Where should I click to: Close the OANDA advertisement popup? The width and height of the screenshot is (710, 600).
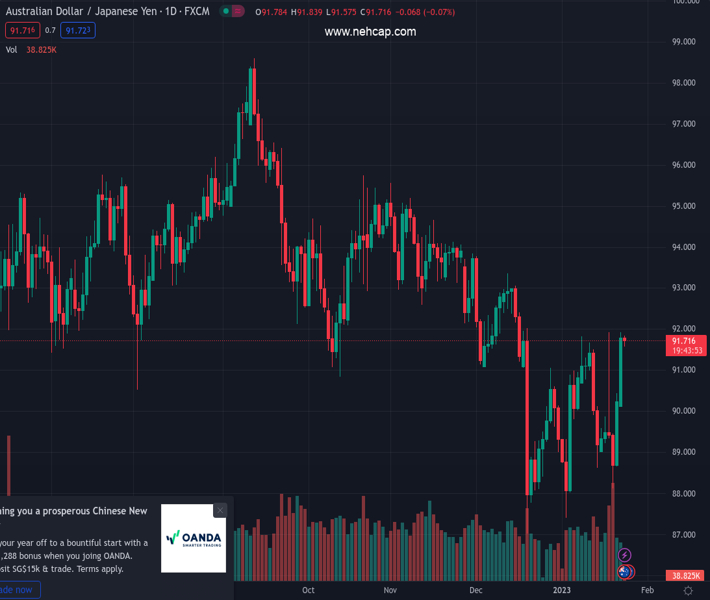coord(220,510)
